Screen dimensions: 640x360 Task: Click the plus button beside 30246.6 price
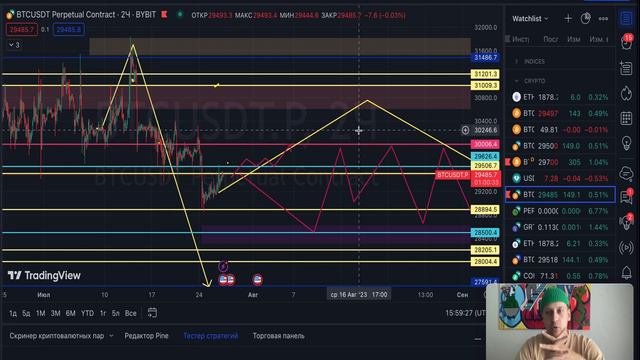click(465, 130)
